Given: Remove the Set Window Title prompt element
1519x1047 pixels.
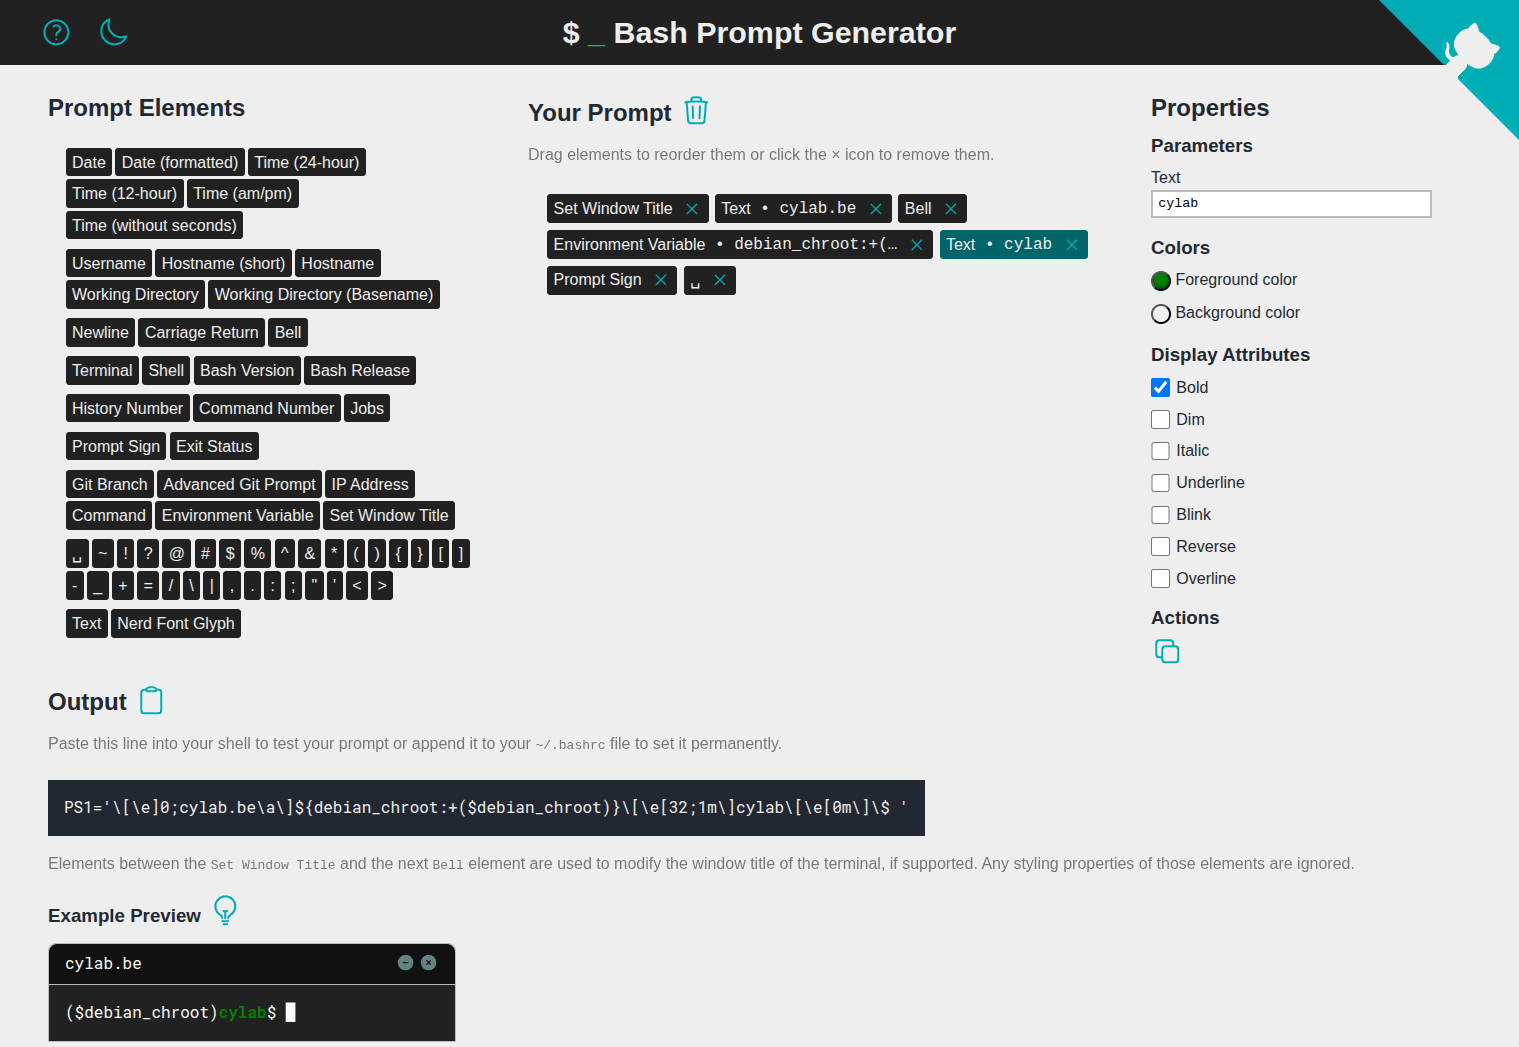Looking at the screenshot, I should tap(692, 209).
